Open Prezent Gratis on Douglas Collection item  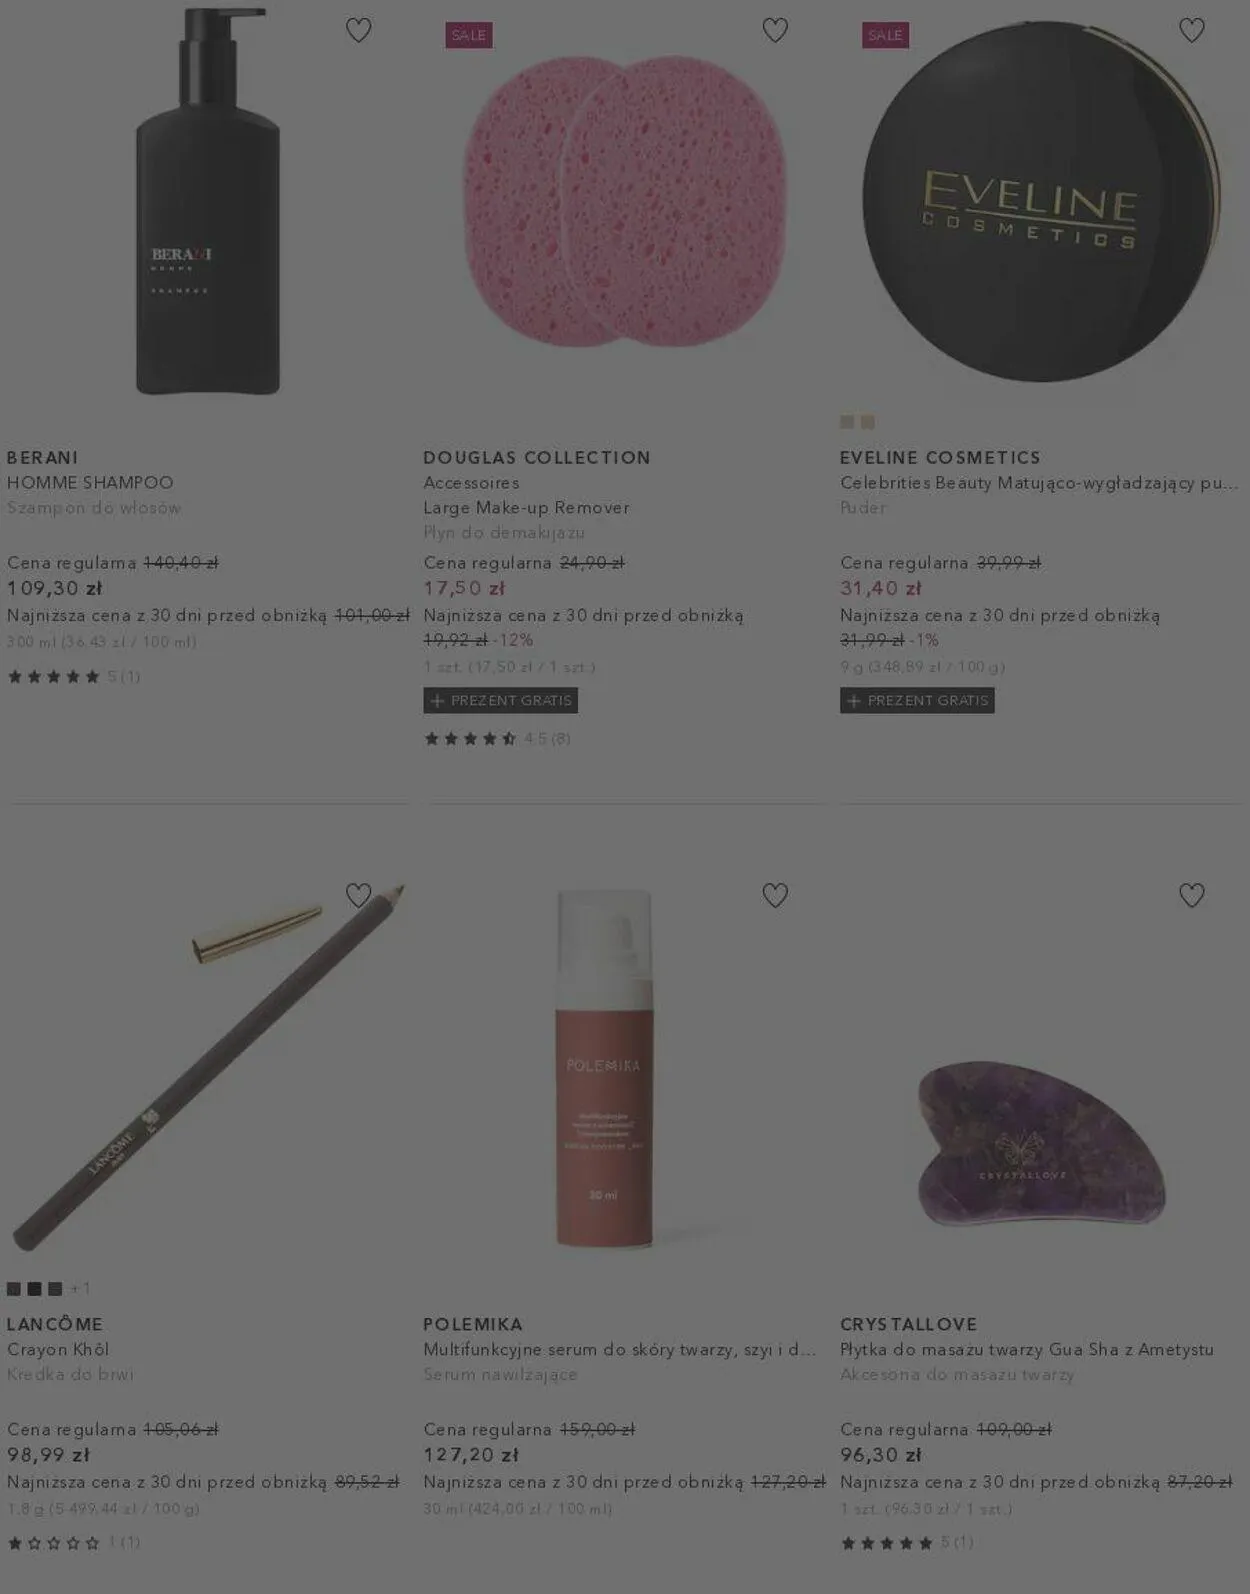(x=501, y=701)
